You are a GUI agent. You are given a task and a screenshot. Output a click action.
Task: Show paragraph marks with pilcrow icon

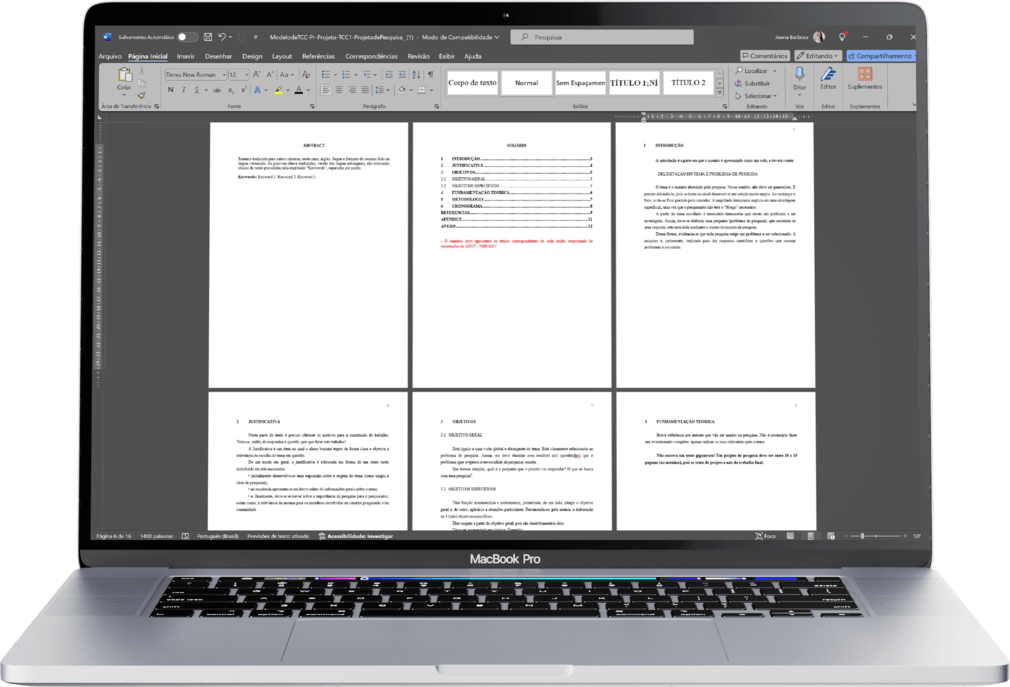pos(431,74)
